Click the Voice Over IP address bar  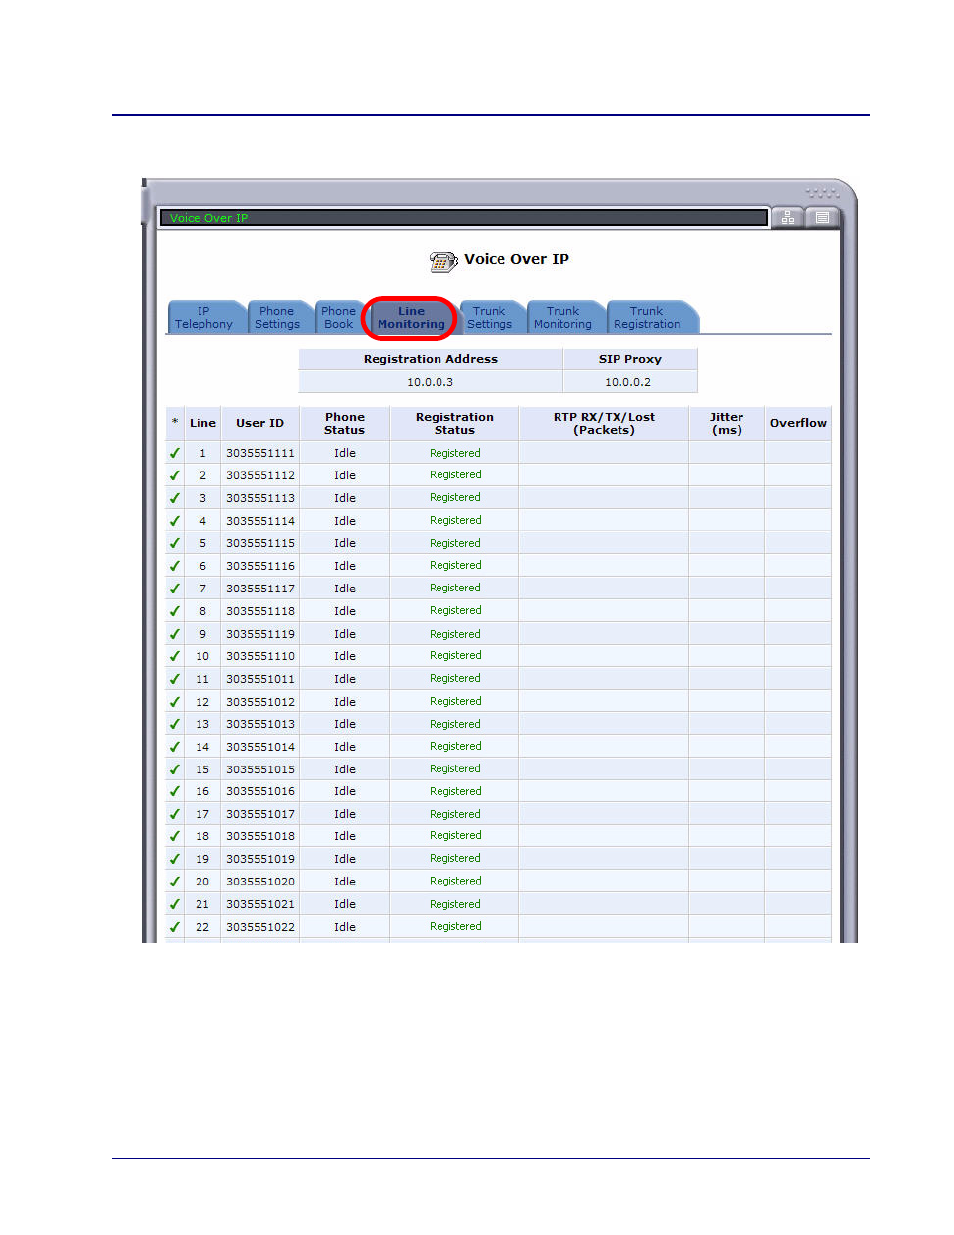[463, 217]
